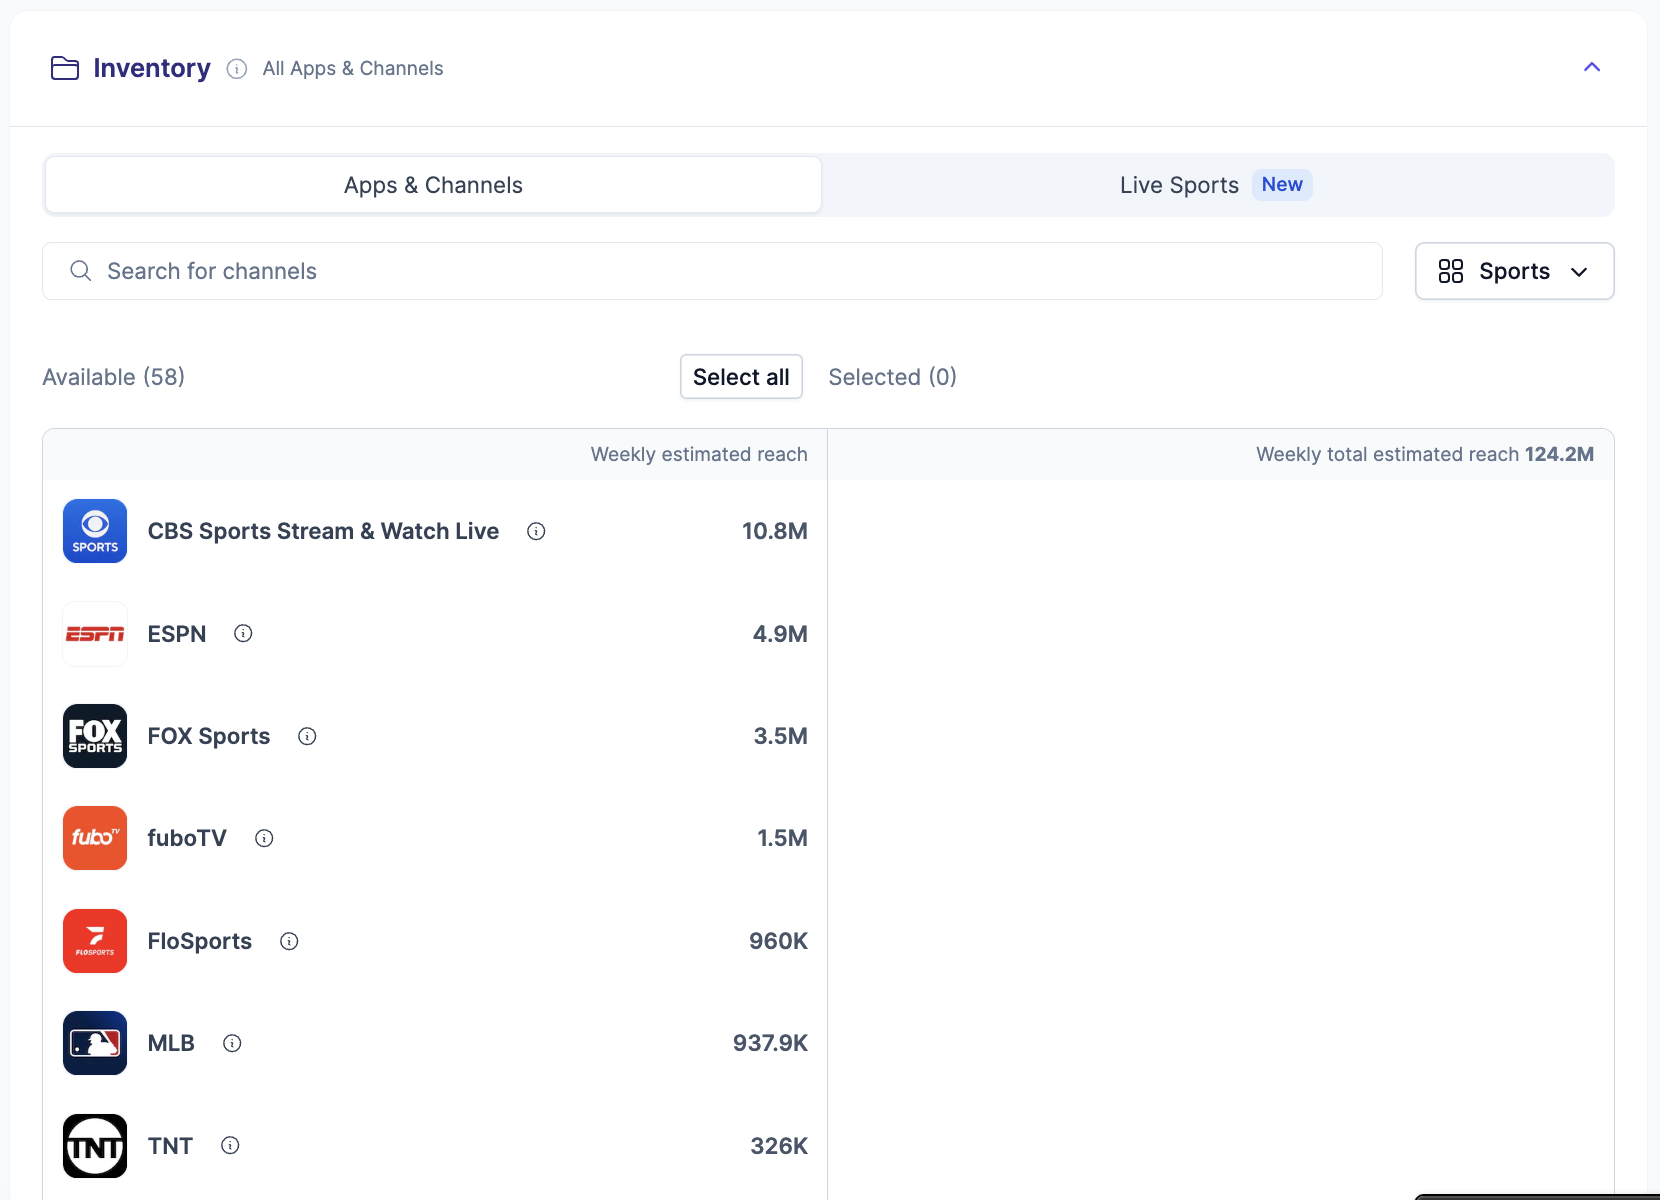Open info icon next to FOX Sports

coord(307,736)
